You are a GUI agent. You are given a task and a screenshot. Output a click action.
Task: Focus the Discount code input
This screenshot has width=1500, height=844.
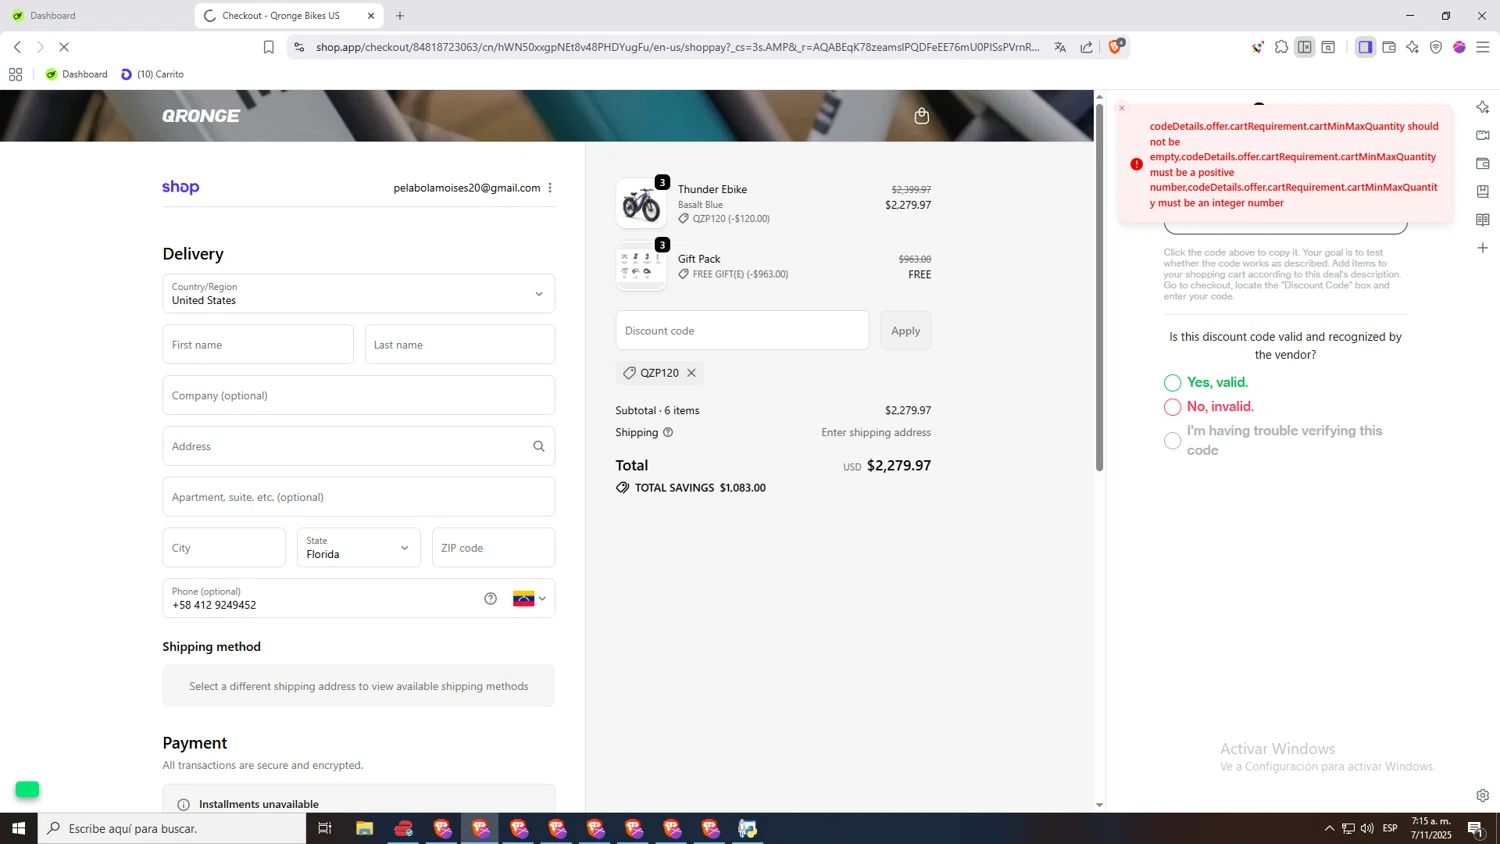tap(742, 331)
